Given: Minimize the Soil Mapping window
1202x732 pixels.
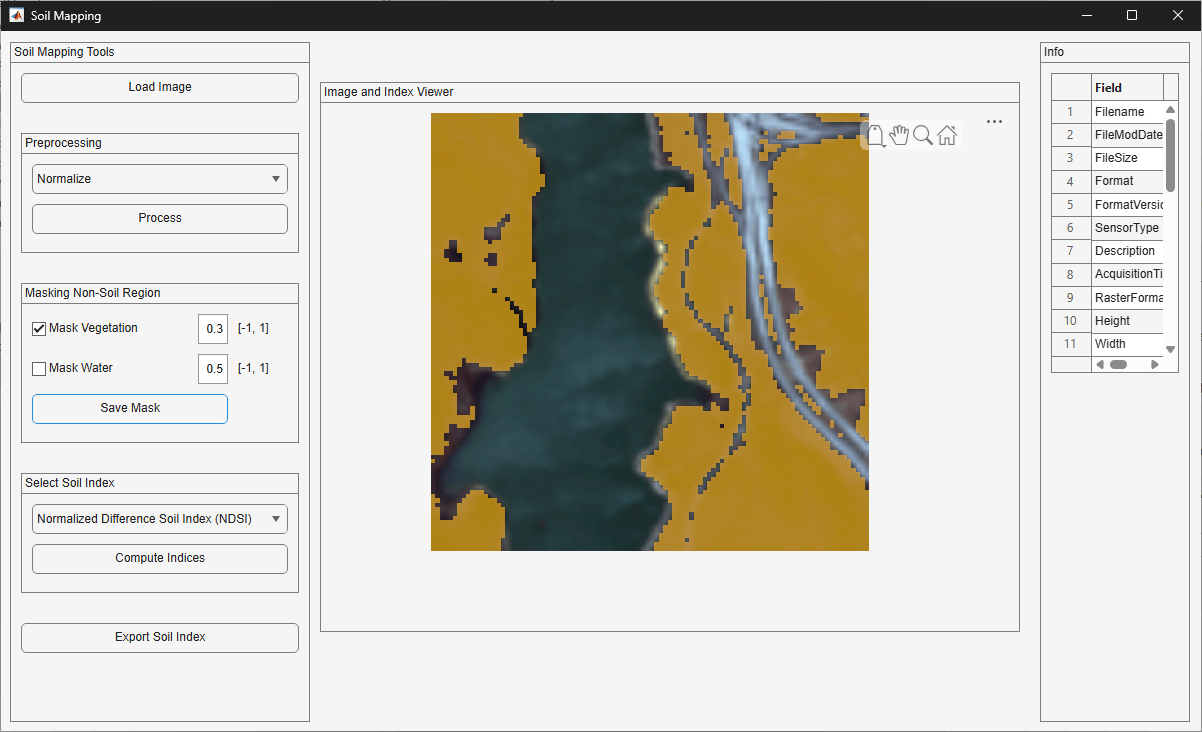Looking at the screenshot, I should coord(1086,15).
